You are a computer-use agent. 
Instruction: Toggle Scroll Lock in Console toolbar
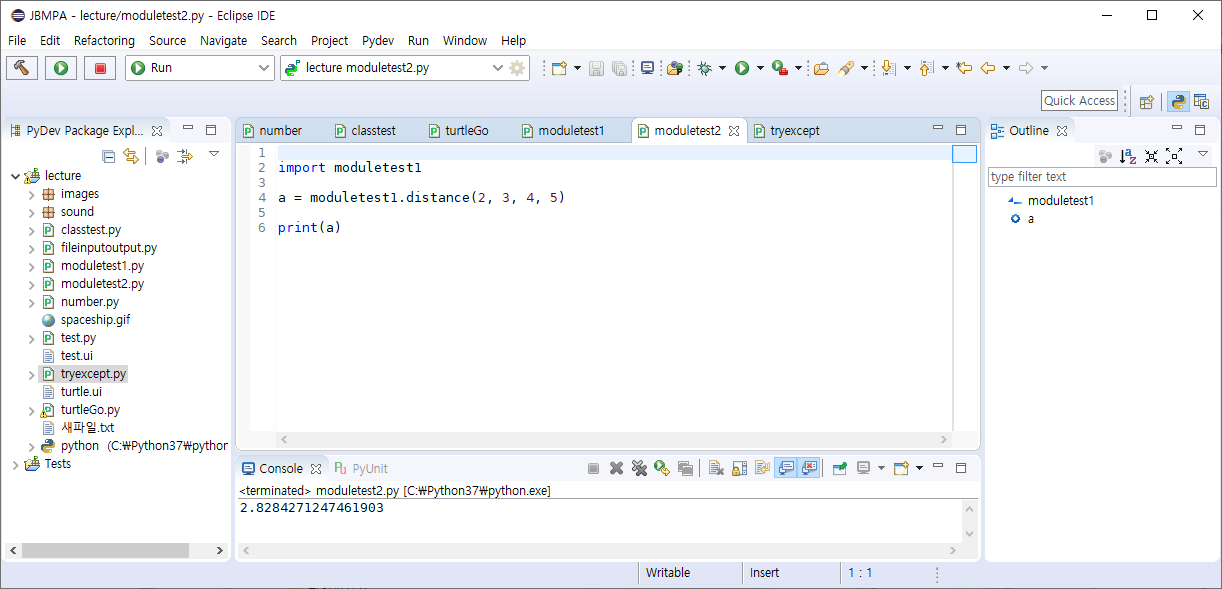[x=740, y=468]
